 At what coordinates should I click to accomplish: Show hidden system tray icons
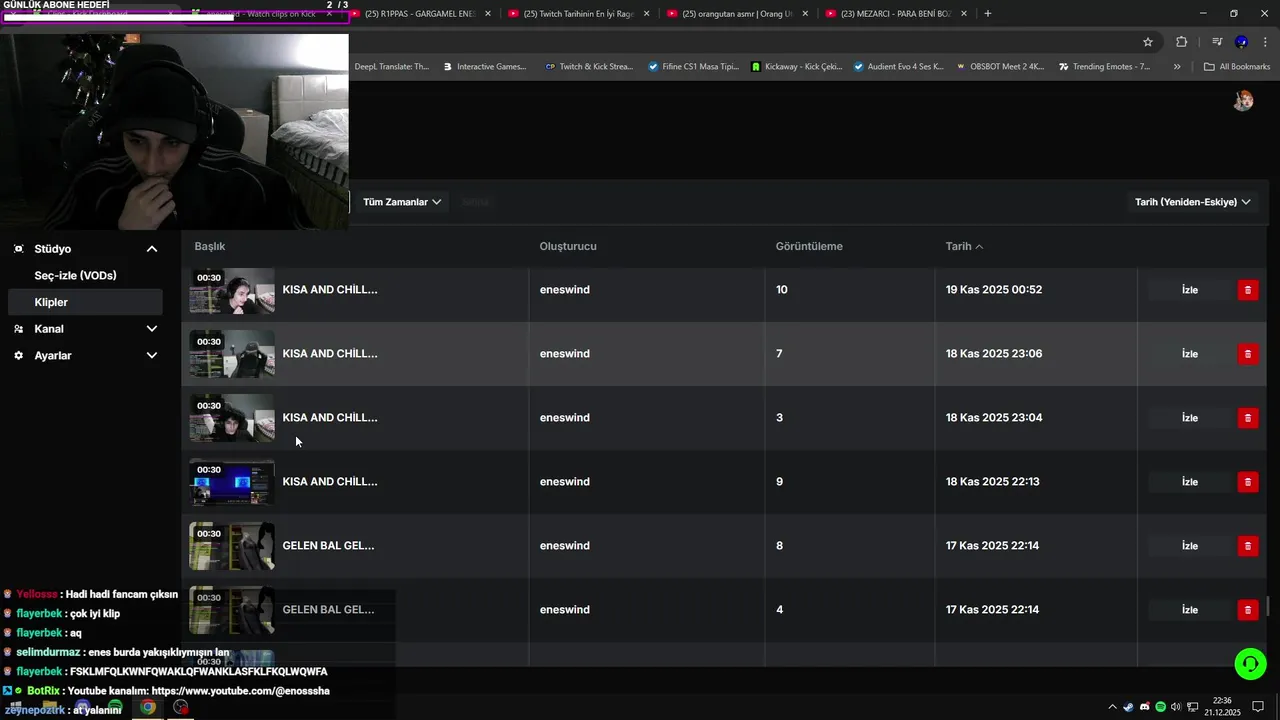[x=1112, y=707]
